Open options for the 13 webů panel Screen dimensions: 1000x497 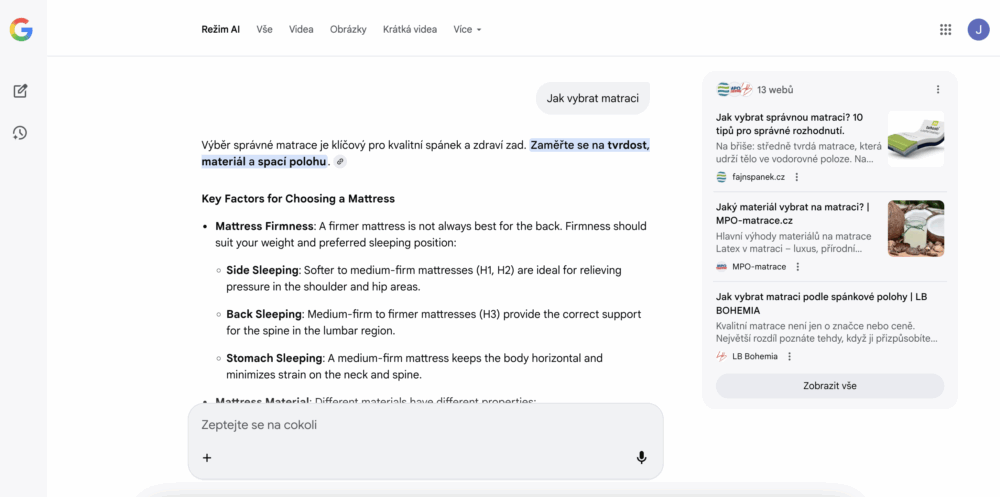(938, 89)
